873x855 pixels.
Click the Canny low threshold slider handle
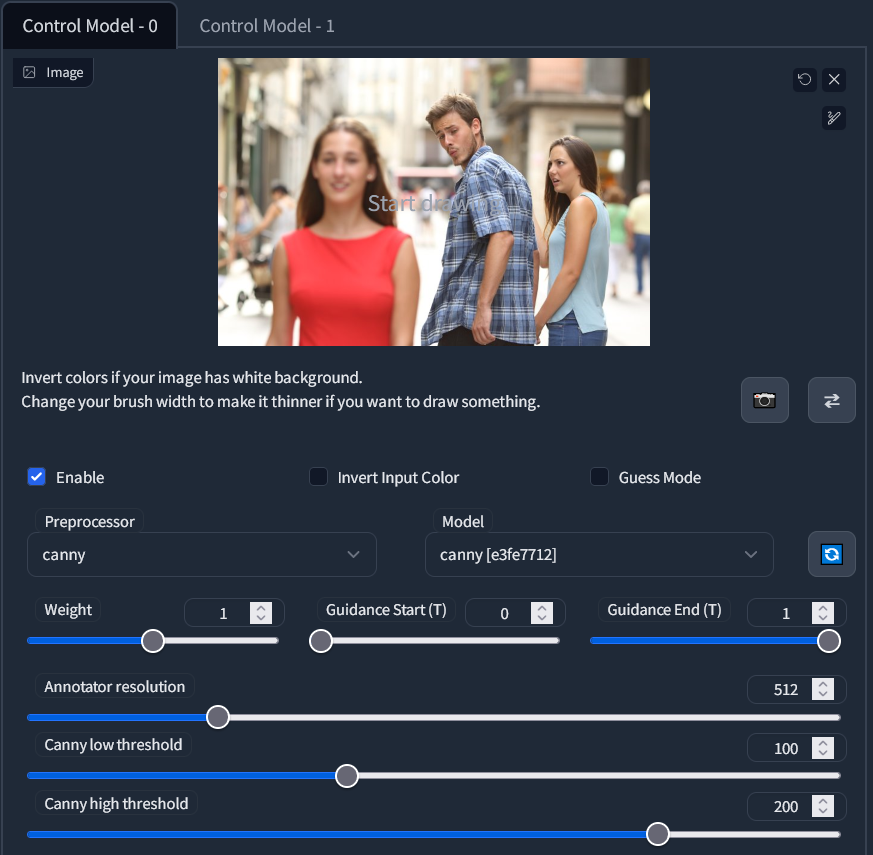(347, 775)
